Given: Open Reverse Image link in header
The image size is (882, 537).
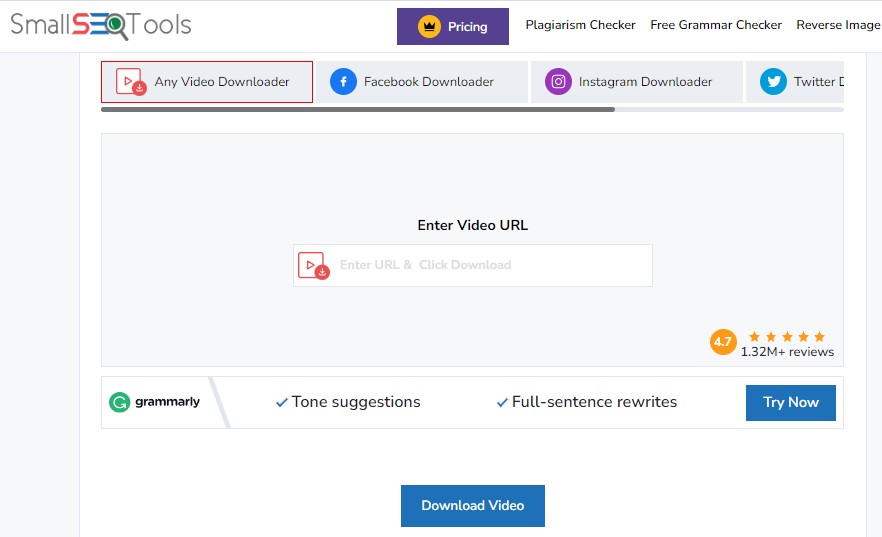Looking at the screenshot, I should click(838, 25).
